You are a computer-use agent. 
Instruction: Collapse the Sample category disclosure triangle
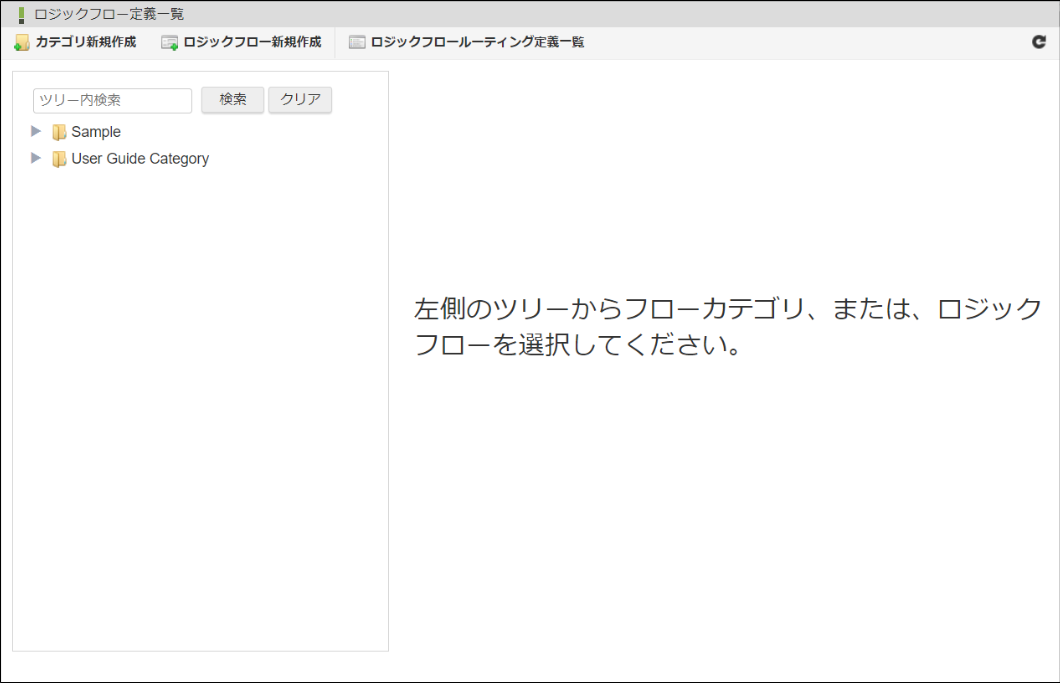(36, 131)
